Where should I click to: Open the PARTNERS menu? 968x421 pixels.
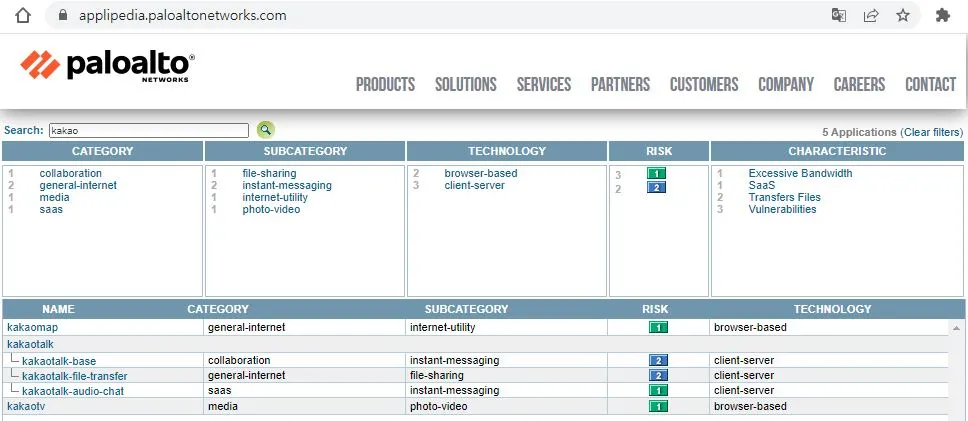620,84
